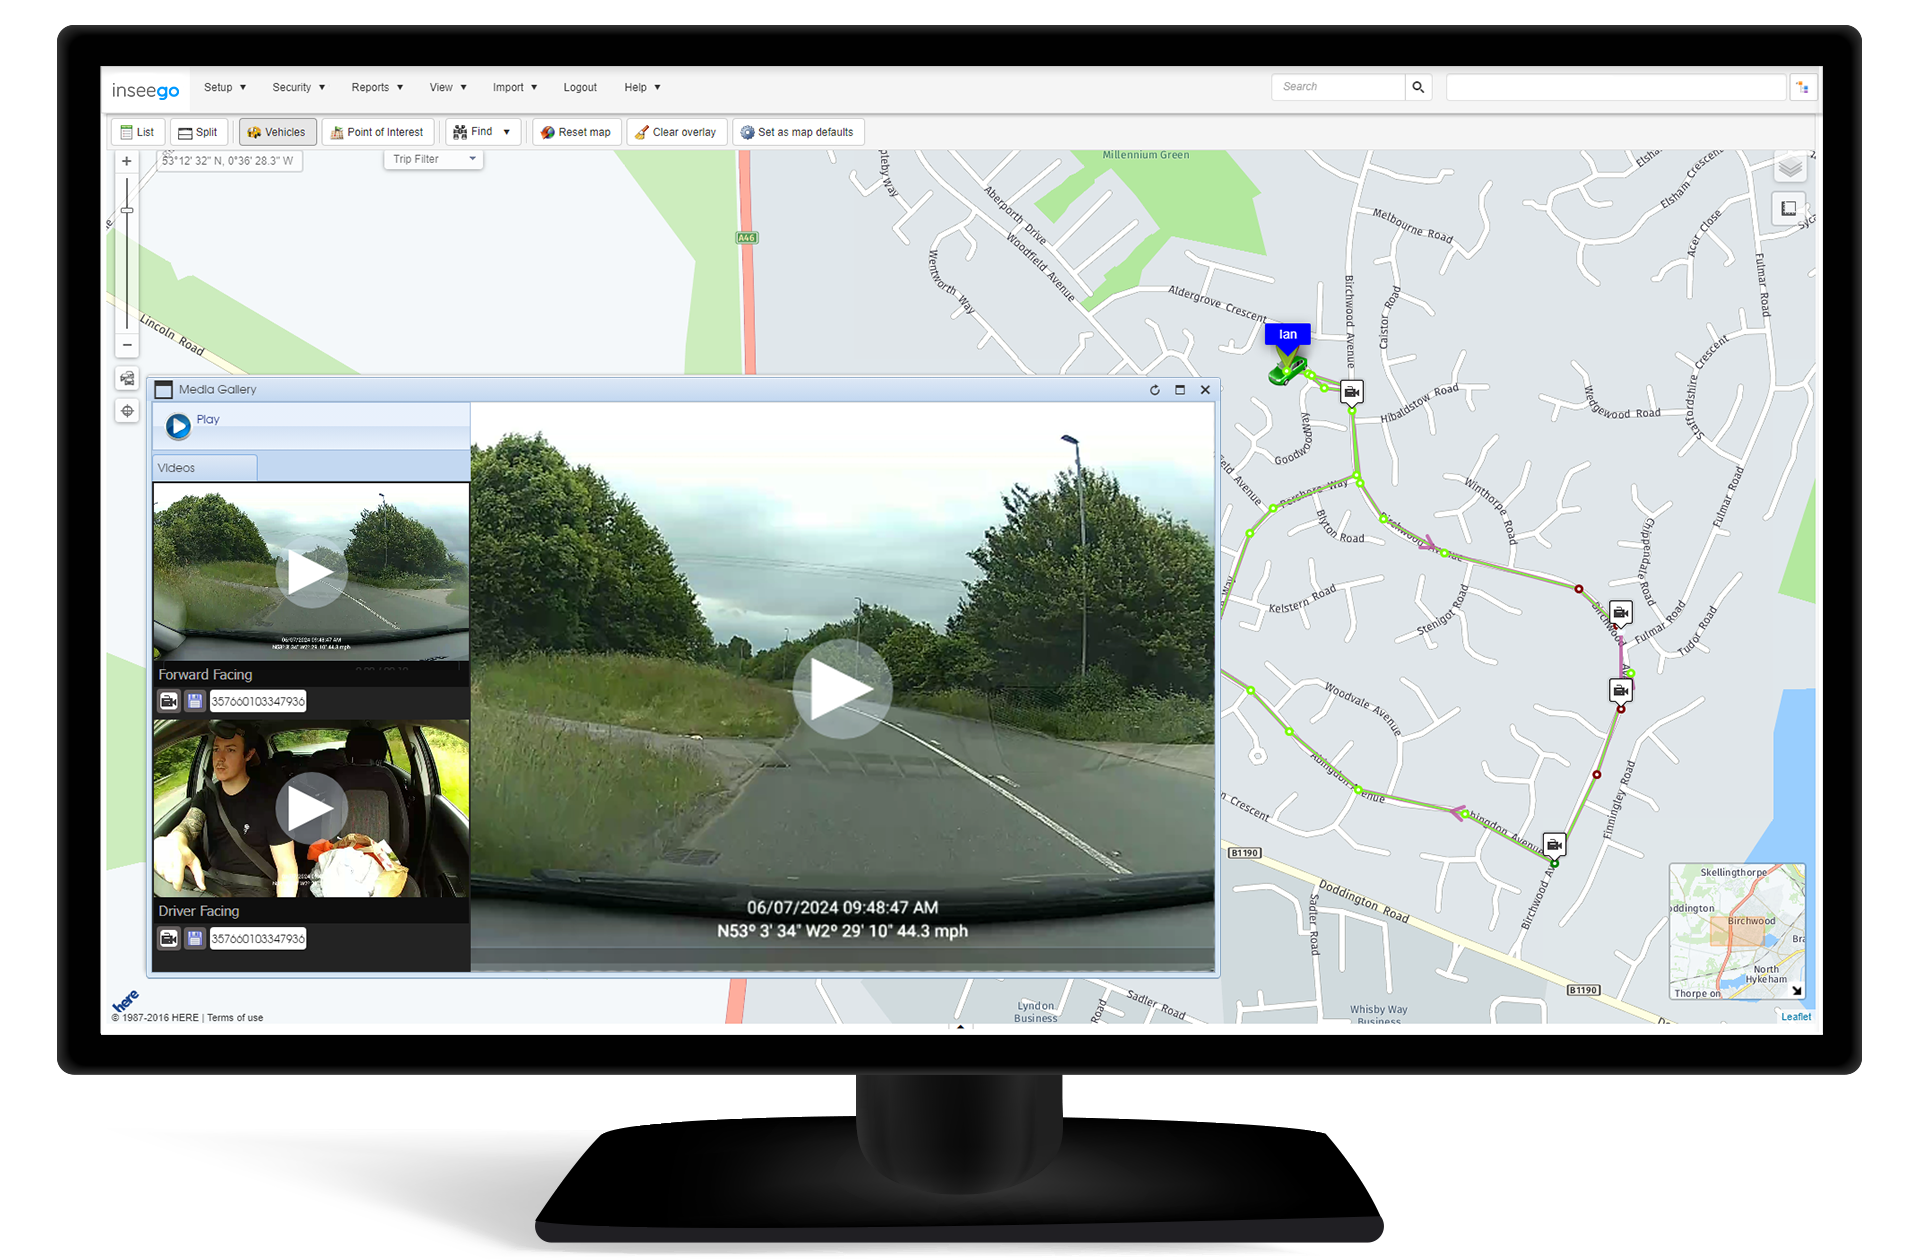The image size is (1920, 1260).
Task: Open the Reports menu
Action: [377, 87]
